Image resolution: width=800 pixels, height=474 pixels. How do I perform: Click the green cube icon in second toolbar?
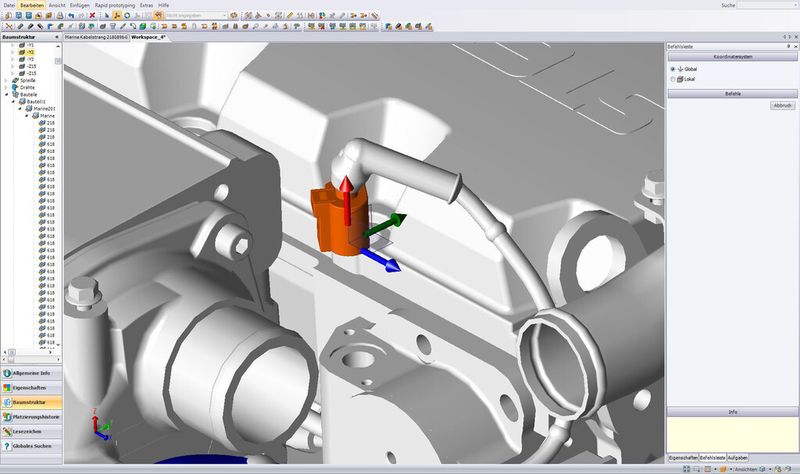(x=143, y=26)
